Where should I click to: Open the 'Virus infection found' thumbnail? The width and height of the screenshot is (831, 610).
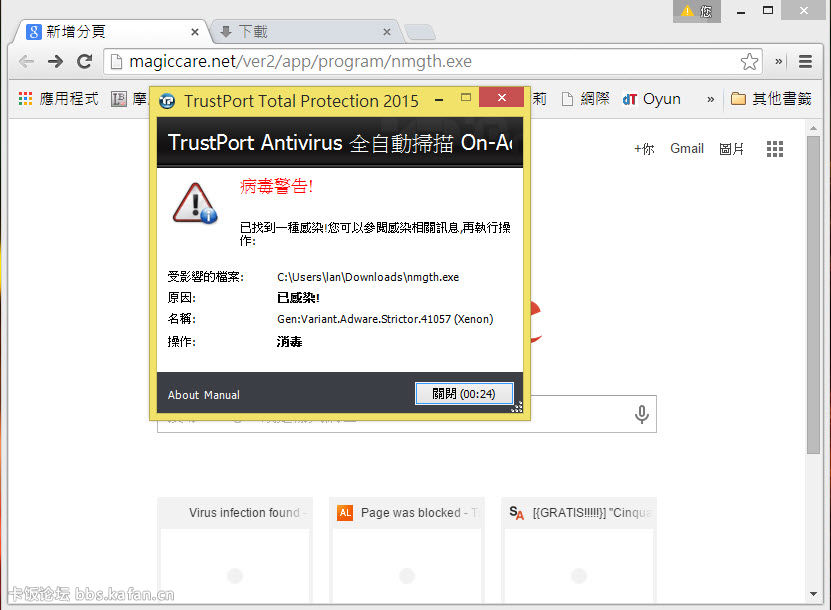[235, 550]
